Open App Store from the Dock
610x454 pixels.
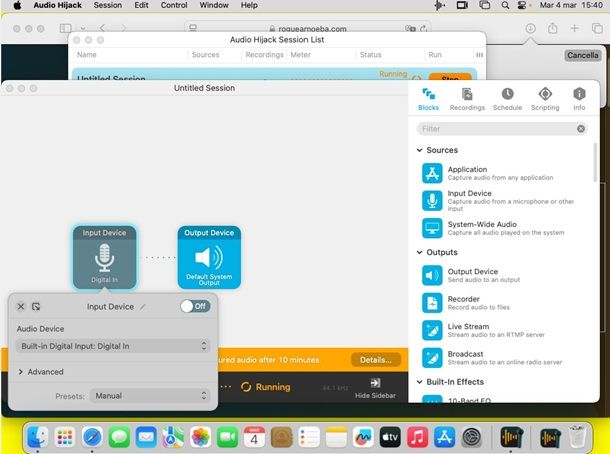444,437
